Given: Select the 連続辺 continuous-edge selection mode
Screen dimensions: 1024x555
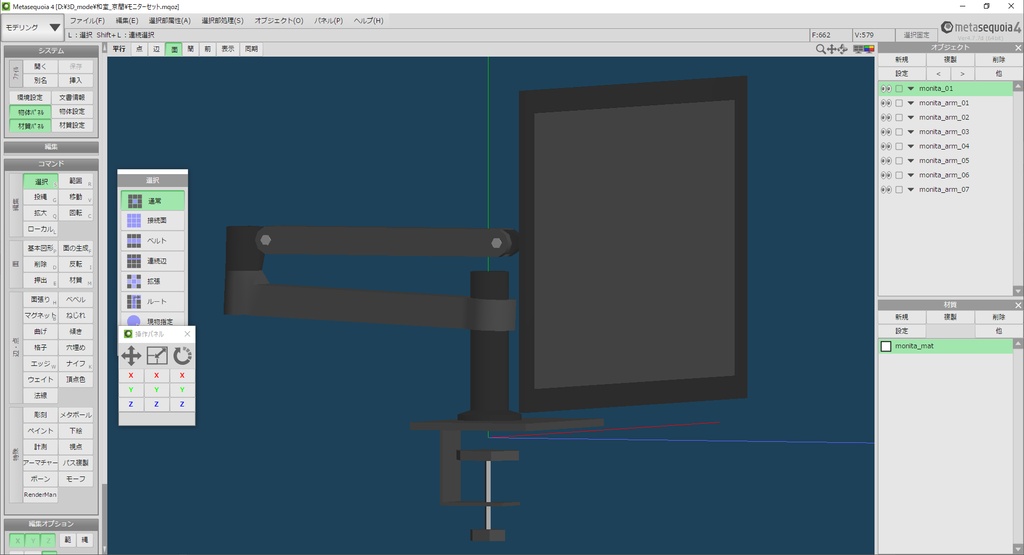Looking at the screenshot, I should 152,261.
